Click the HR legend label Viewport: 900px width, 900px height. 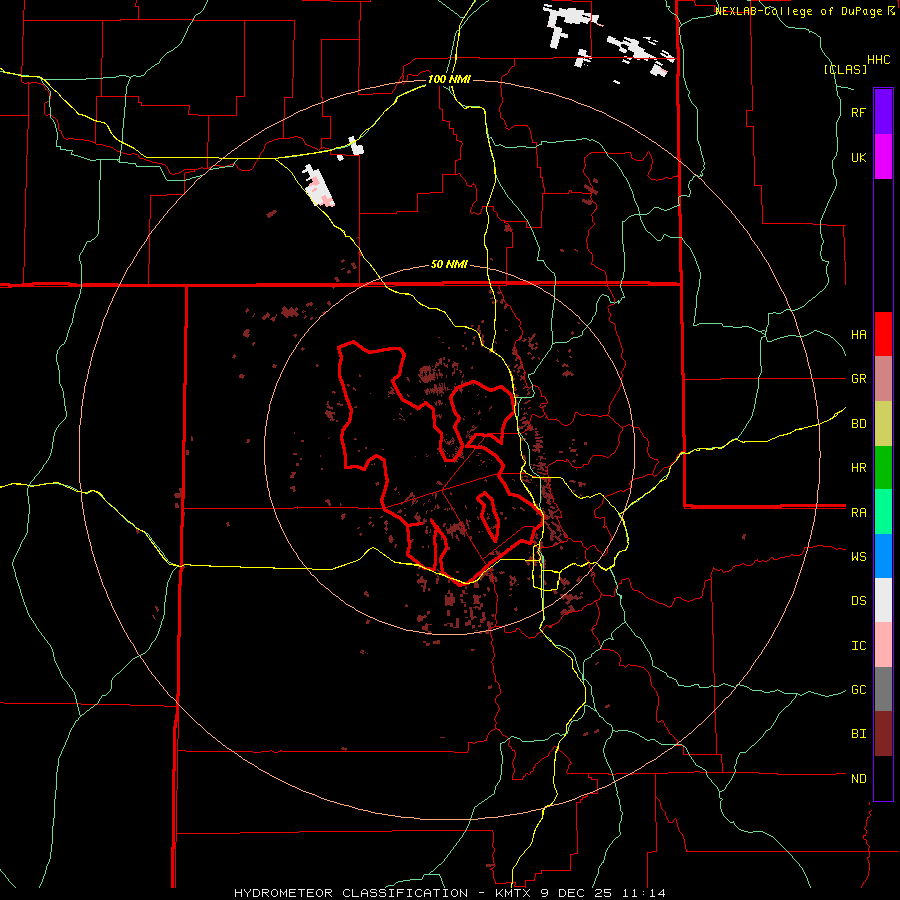click(x=858, y=468)
